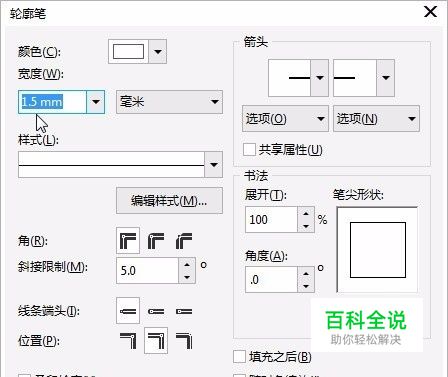448x377 pixels.
Task: Enable the 填充之后(B) checkbox
Action: point(239,357)
